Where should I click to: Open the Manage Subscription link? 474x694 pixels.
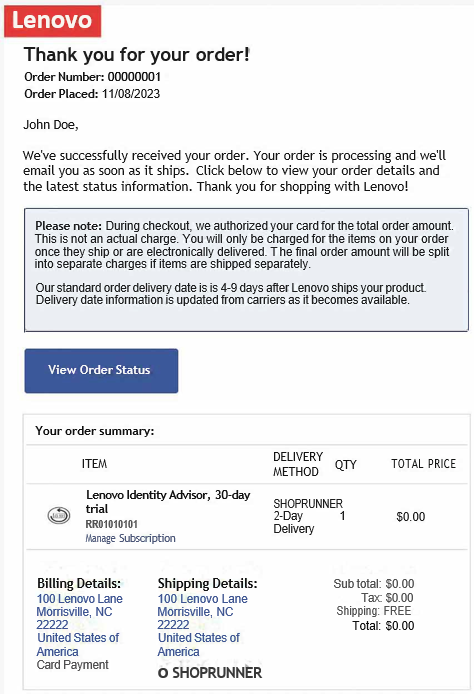tap(131, 538)
